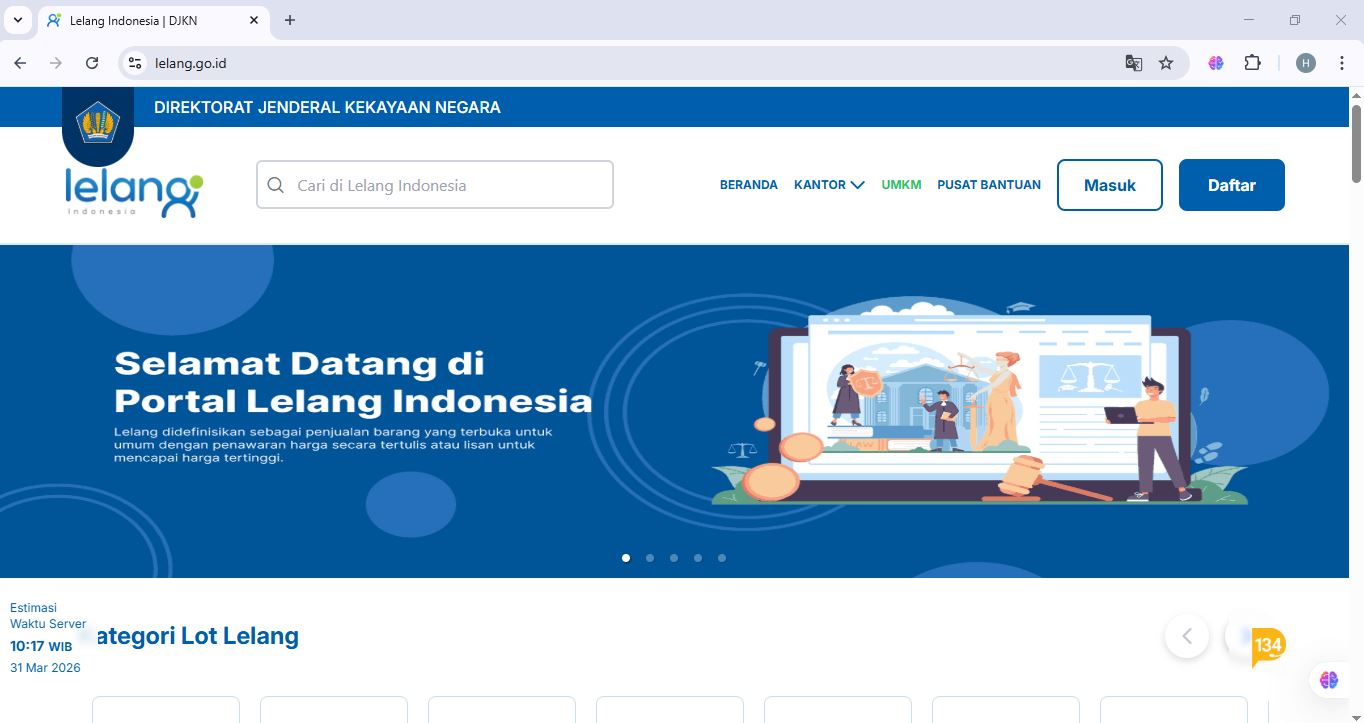Open the browser three-dot menu
Image resolution: width=1364 pixels, height=723 pixels.
coord(1342,62)
